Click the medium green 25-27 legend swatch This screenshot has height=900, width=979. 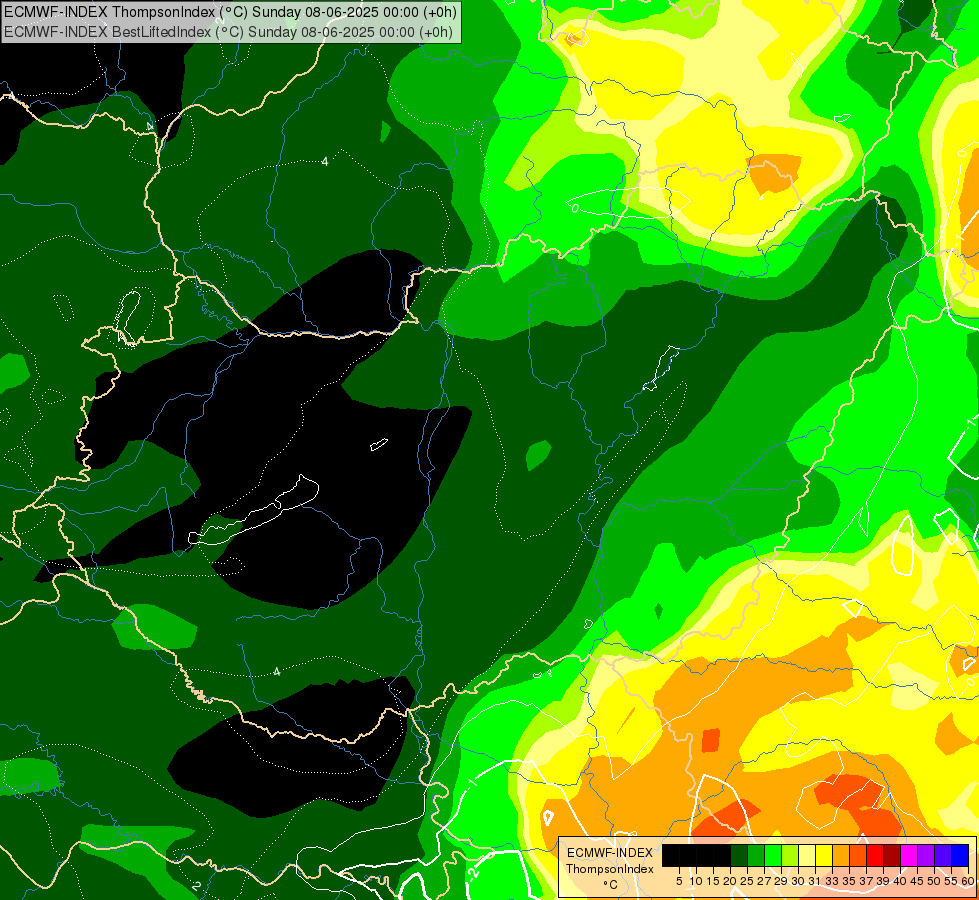click(756, 855)
